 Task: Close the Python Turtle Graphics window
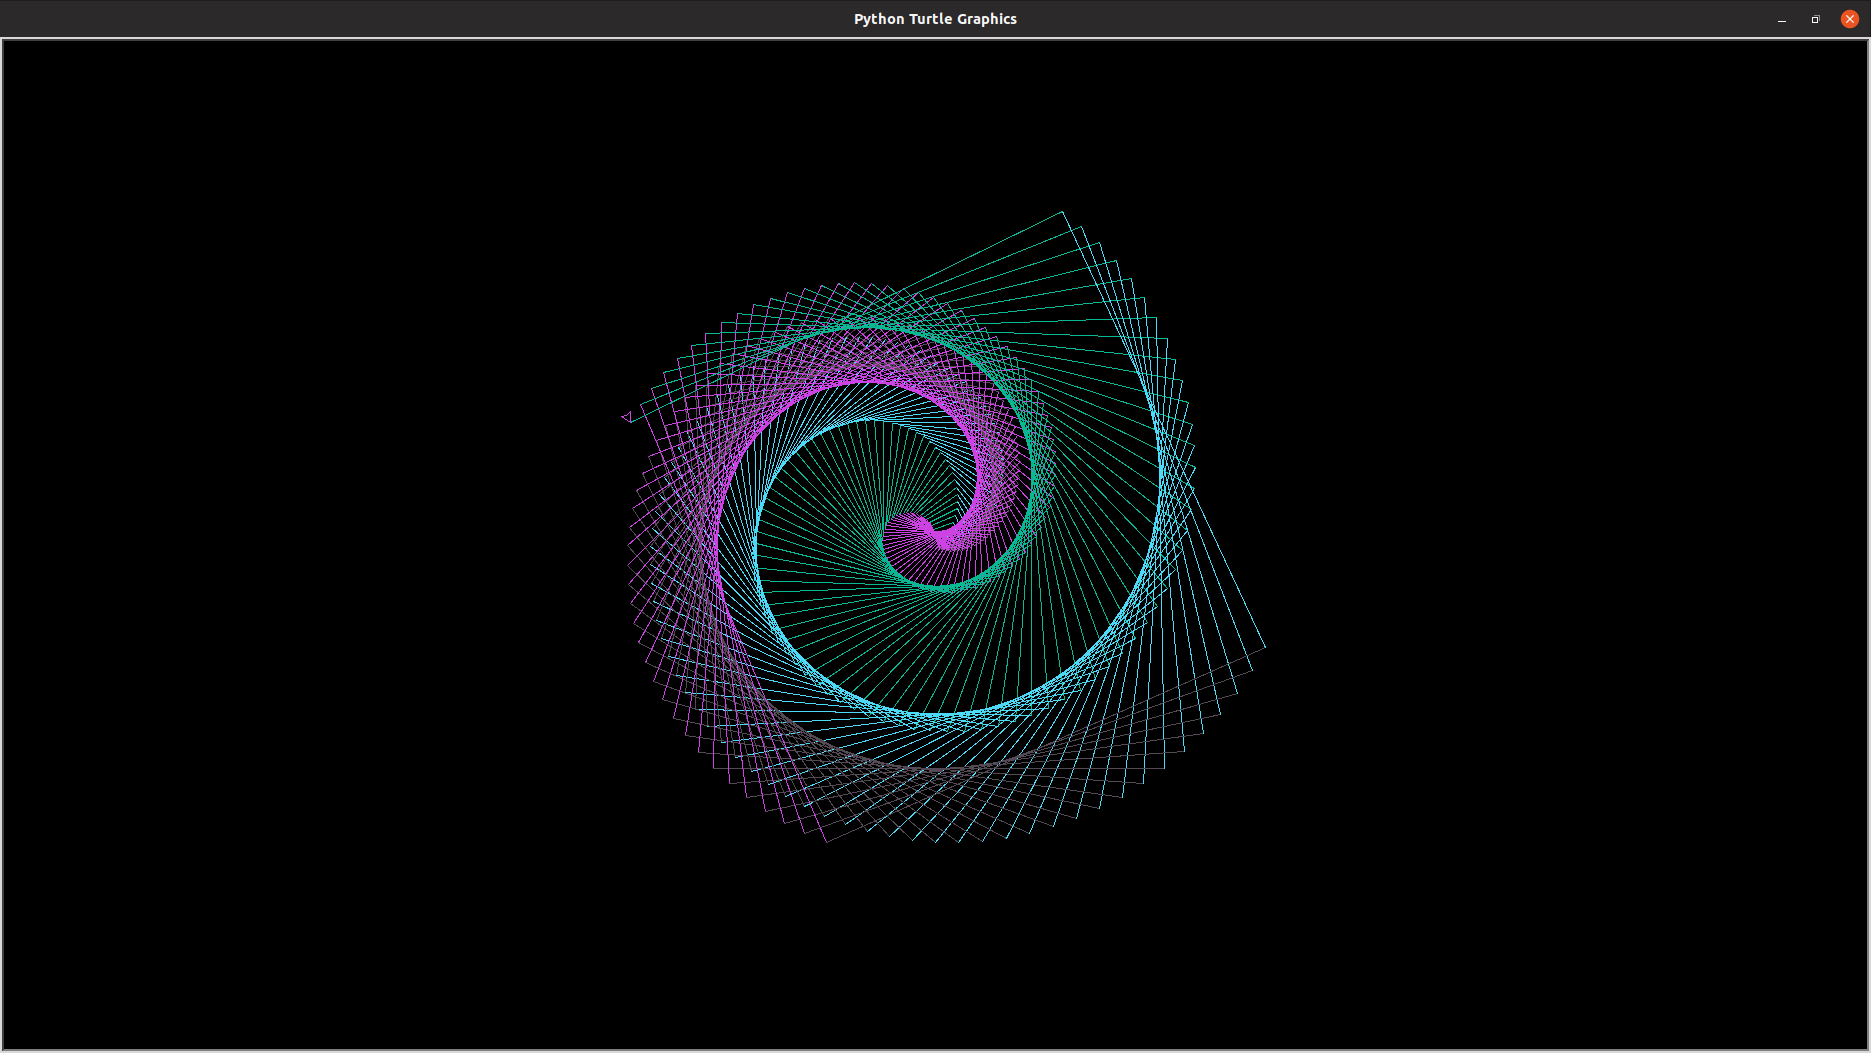tap(1850, 19)
